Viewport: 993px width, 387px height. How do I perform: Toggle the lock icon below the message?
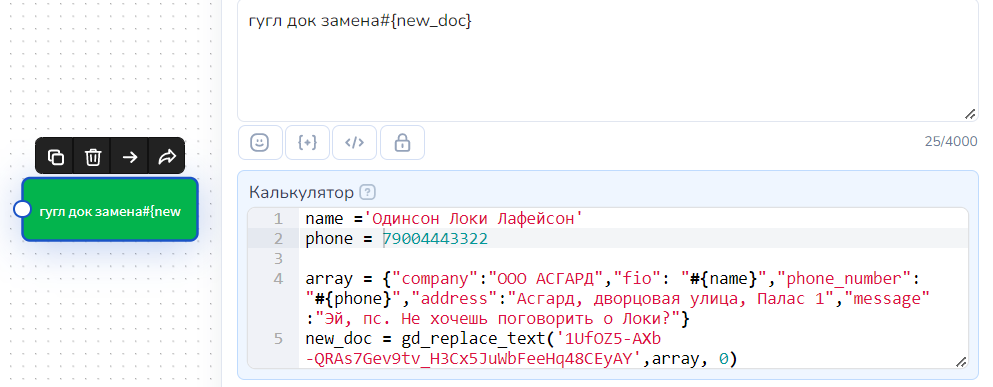point(402,143)
